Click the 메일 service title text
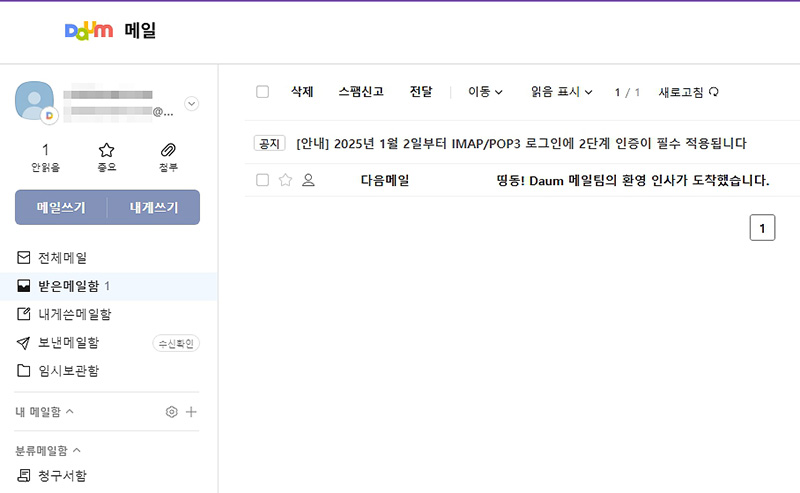The image size is (800, 493). point(140,31)
